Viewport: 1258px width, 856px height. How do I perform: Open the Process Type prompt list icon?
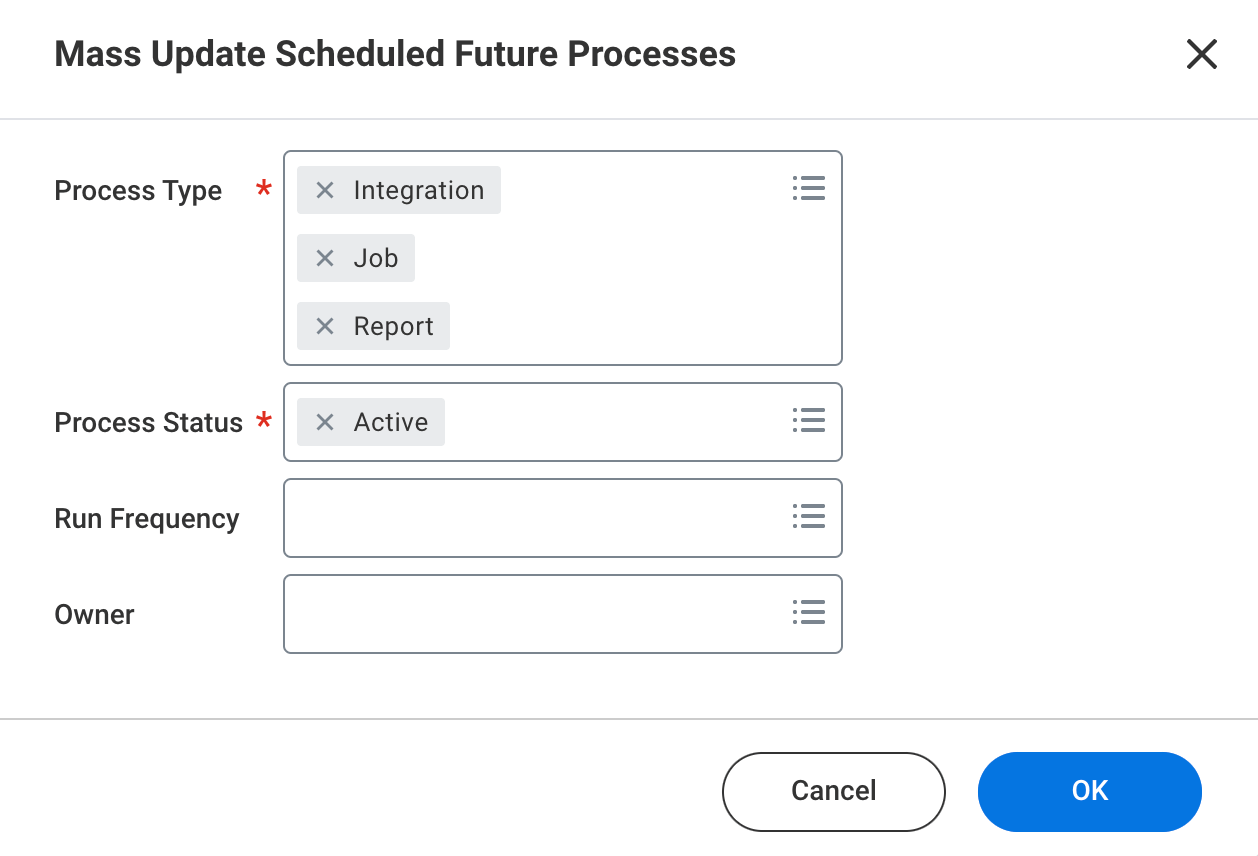click(x=808, y=188)
